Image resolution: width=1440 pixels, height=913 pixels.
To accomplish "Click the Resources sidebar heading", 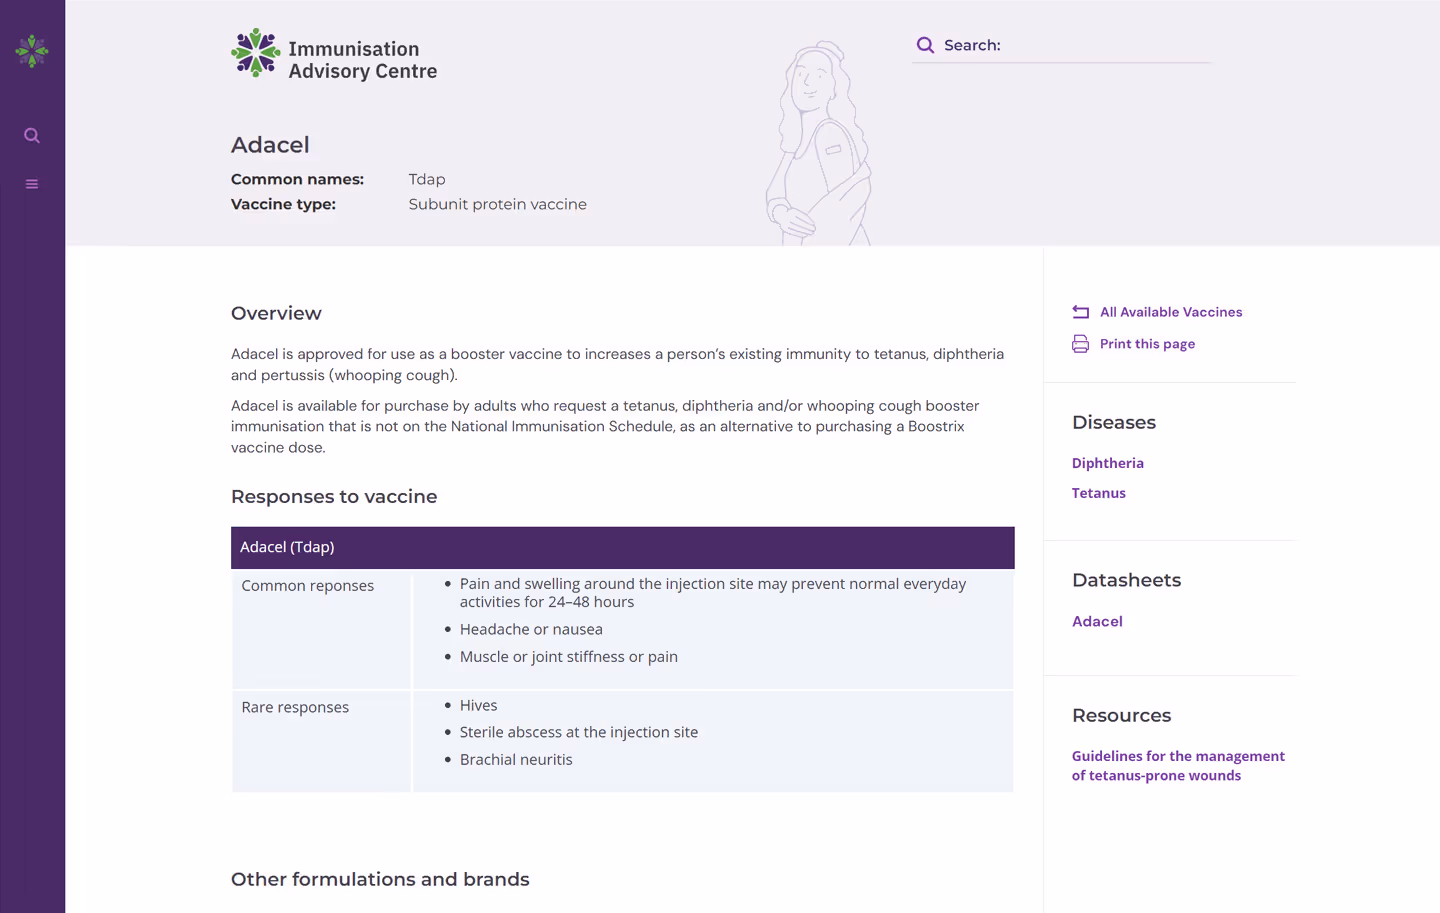I will (x=1121, y=715).
